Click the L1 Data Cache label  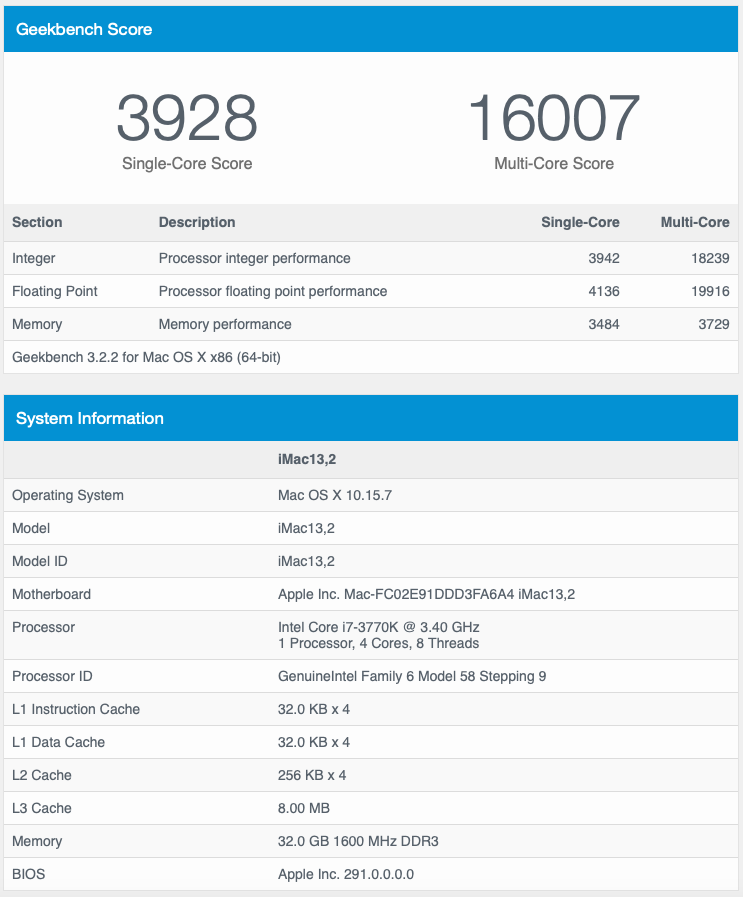tap(58, 743)
